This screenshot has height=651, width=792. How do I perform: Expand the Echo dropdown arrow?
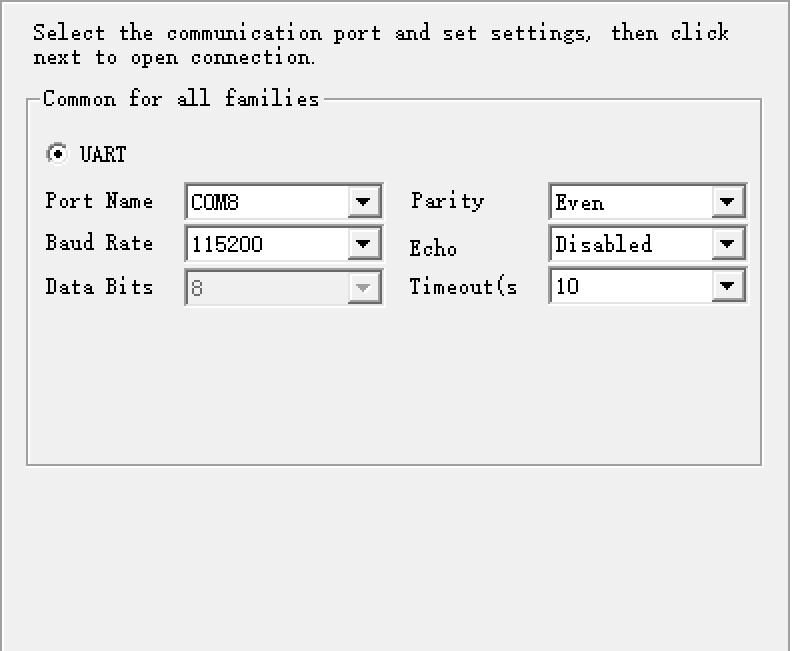727,244
